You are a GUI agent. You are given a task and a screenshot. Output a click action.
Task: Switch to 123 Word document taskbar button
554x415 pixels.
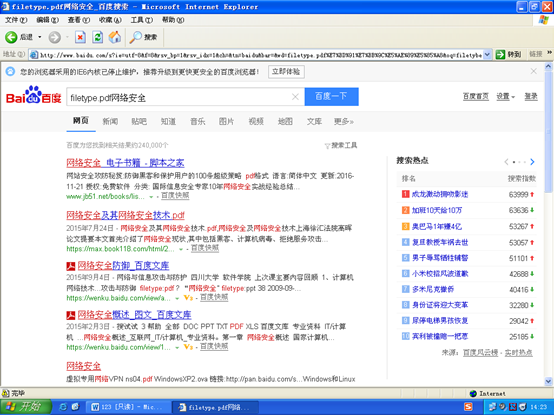click(x=129, y=407)
